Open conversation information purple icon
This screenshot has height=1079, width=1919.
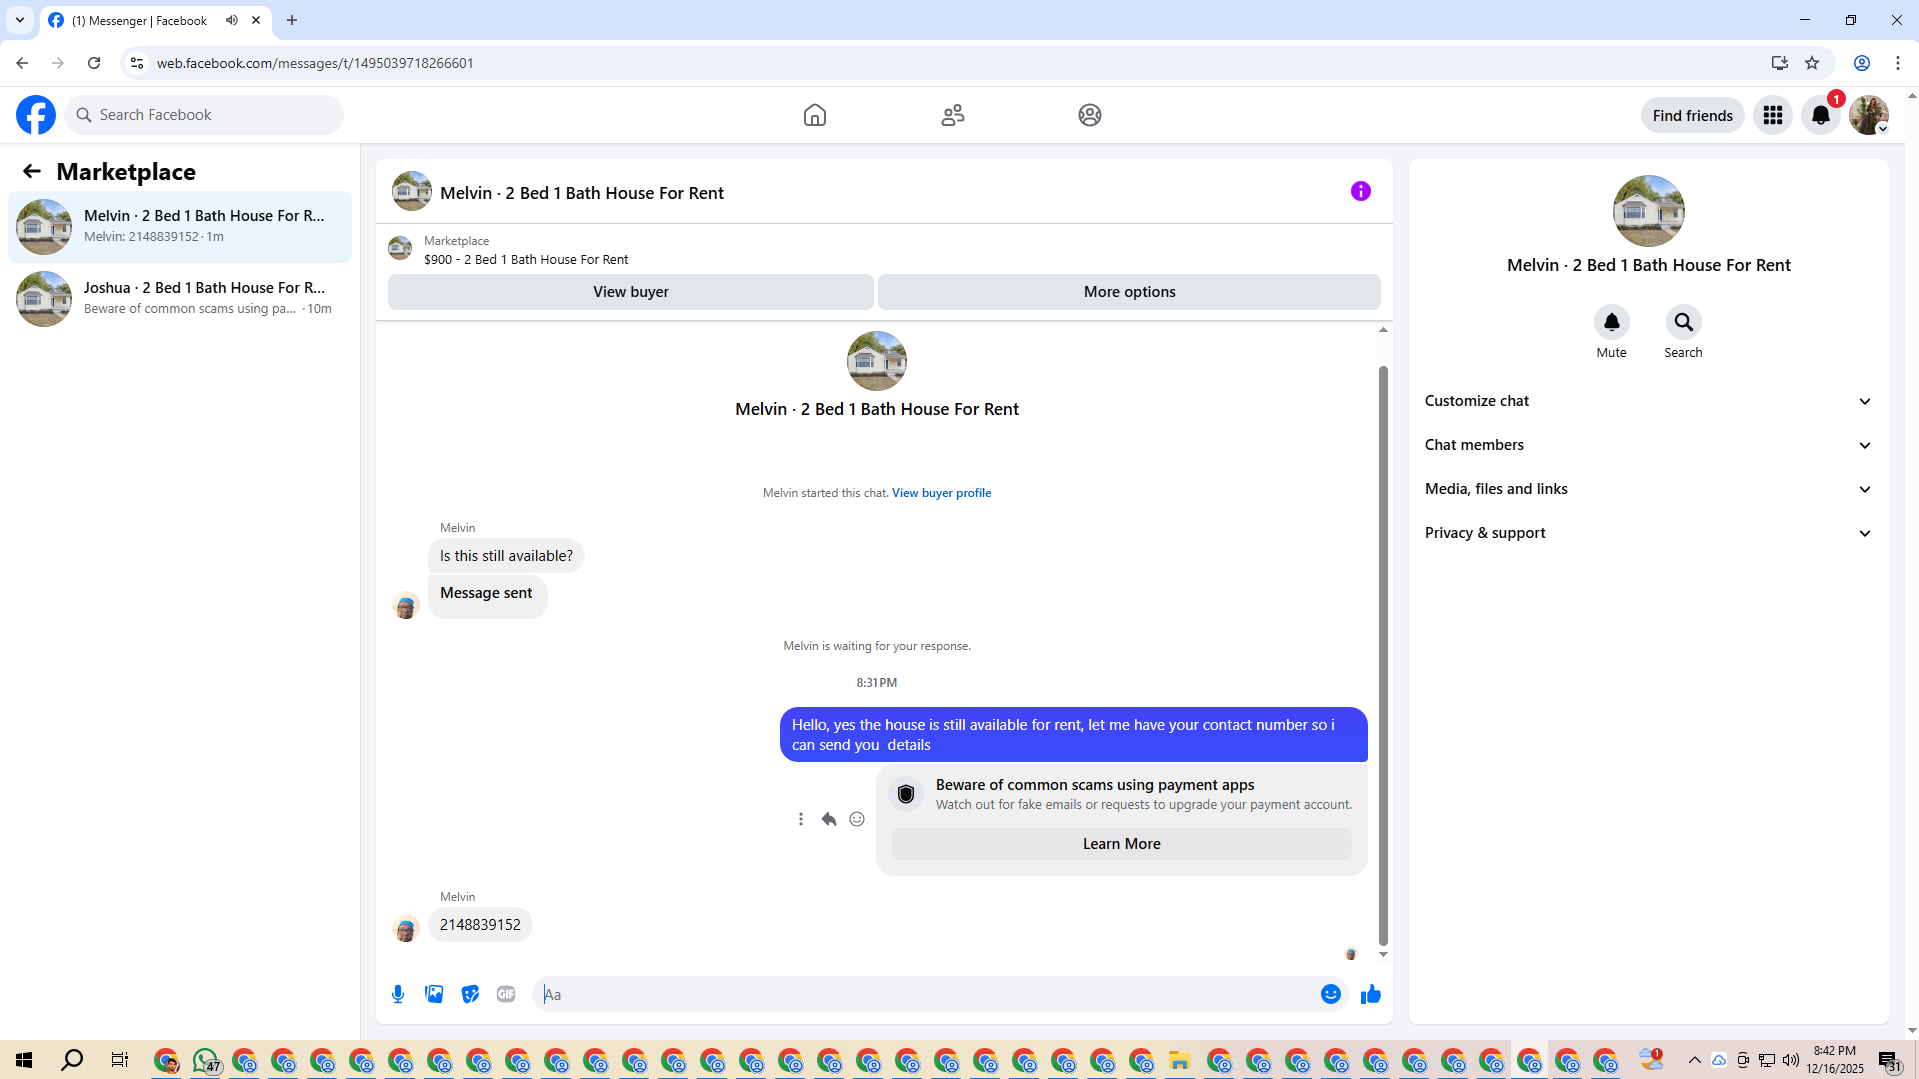(1361, 191)
